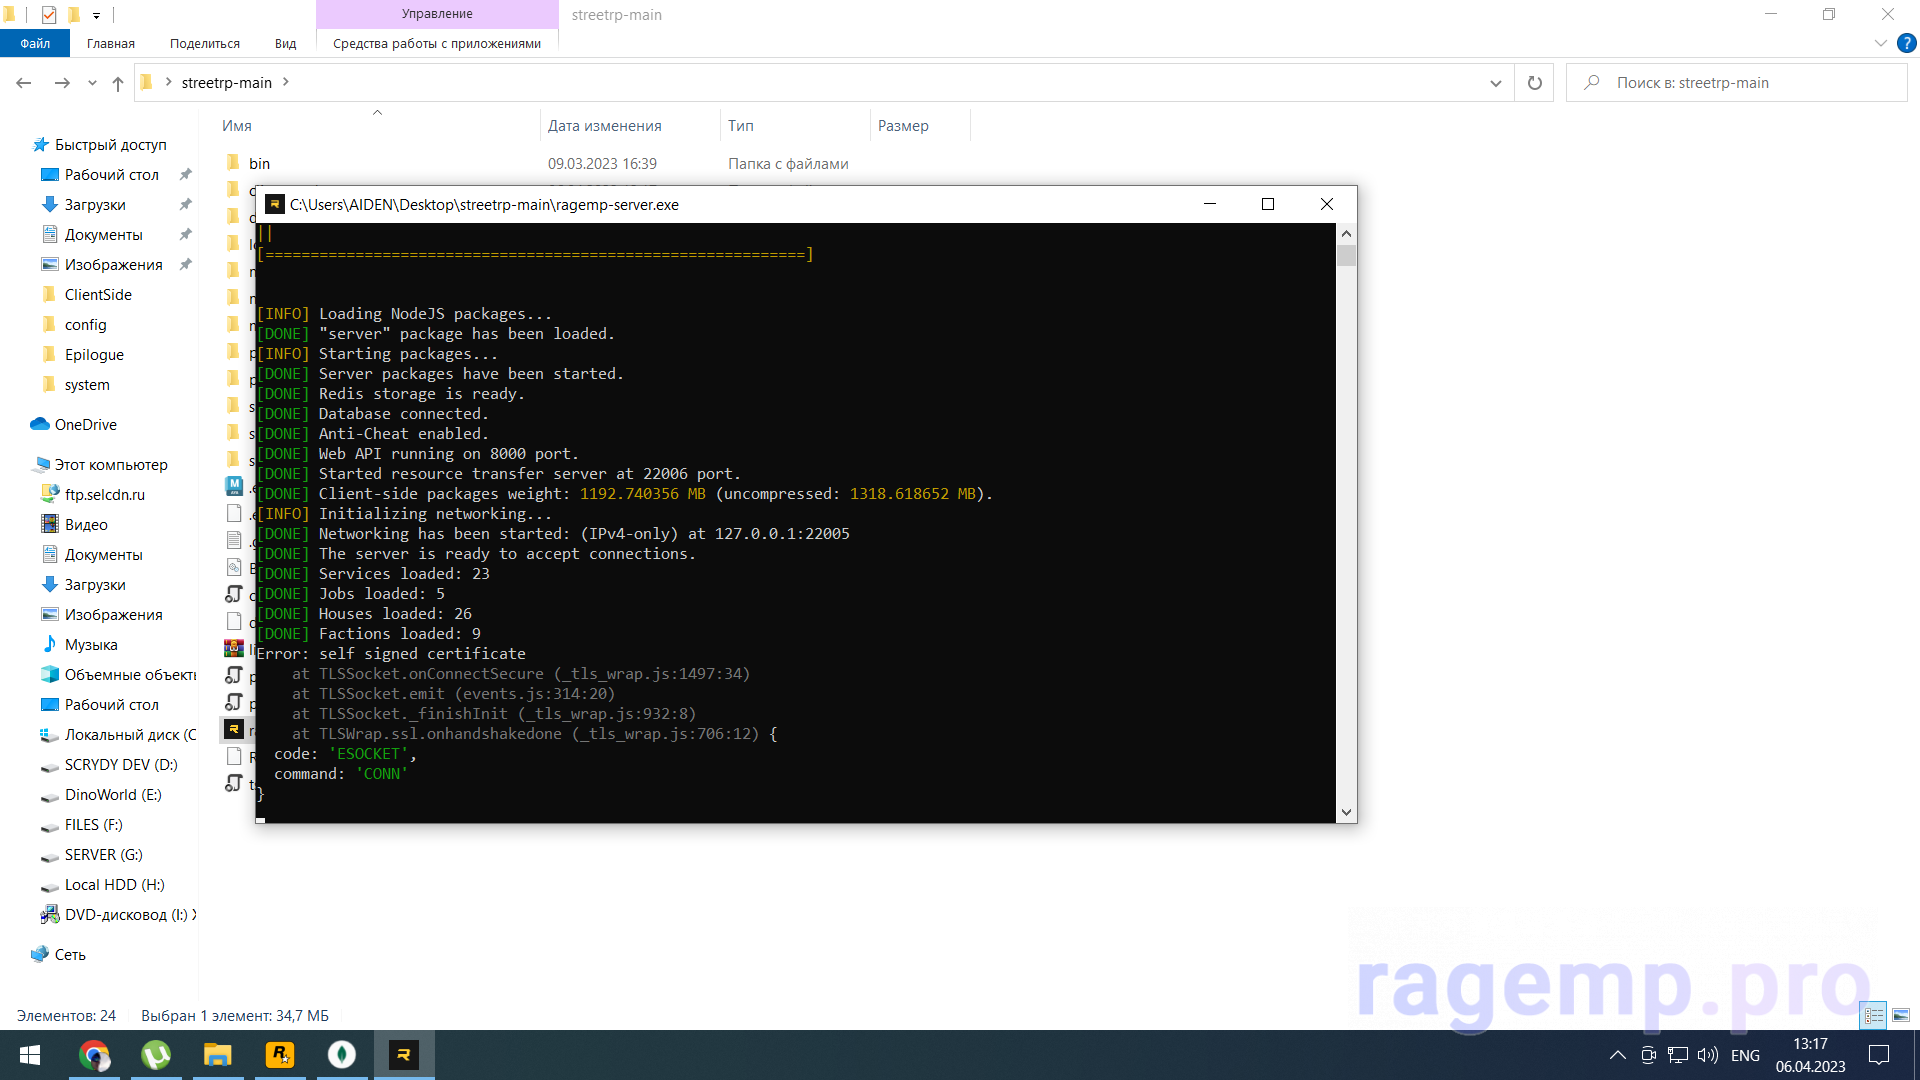1920x1080 pixels.
Task: Open the Файл menu
Action: point(35,43)
